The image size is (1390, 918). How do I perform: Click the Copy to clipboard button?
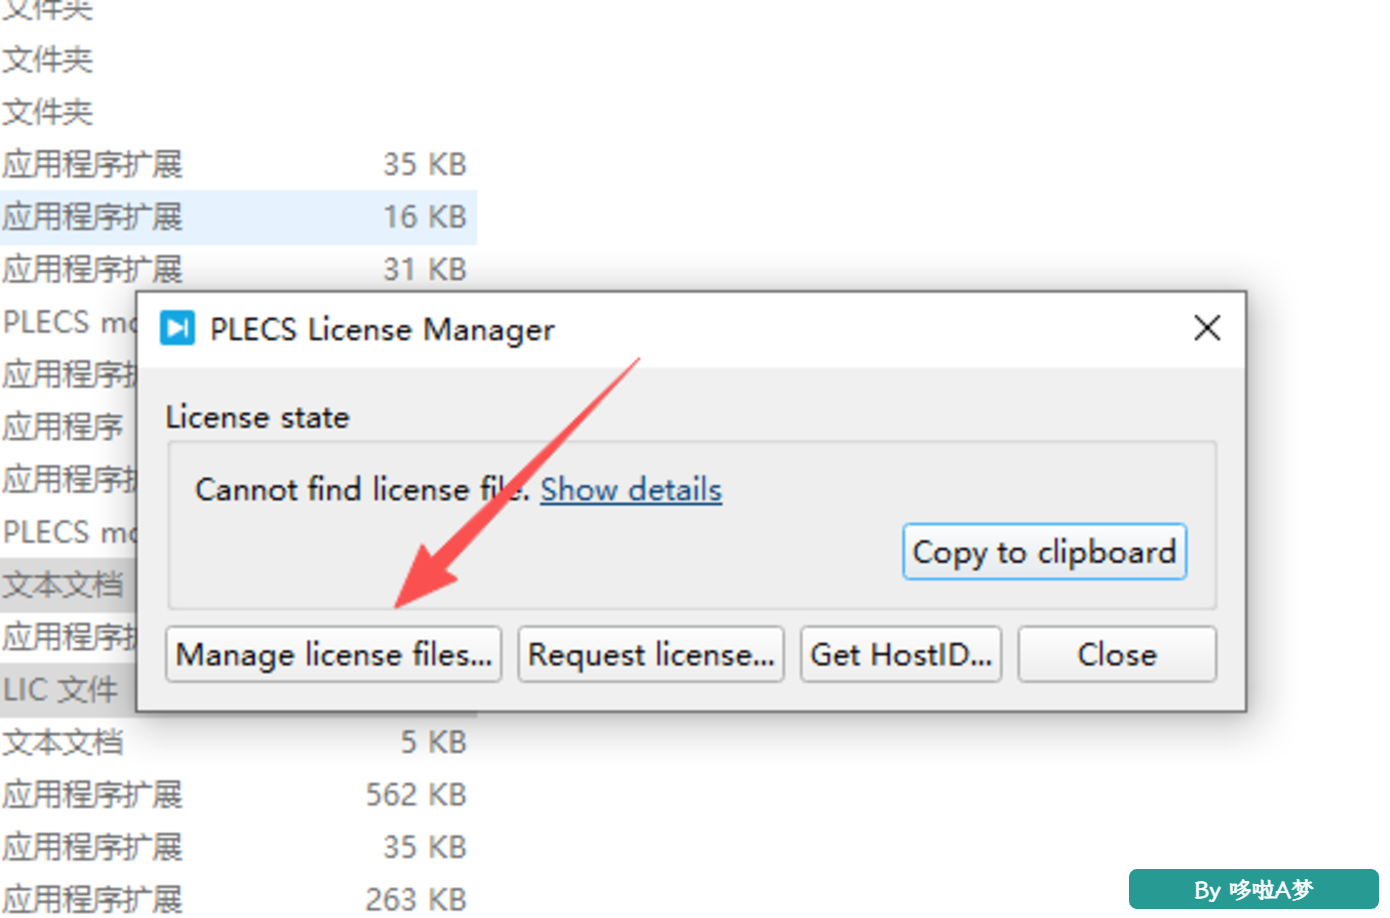[x=1044, y=552]
